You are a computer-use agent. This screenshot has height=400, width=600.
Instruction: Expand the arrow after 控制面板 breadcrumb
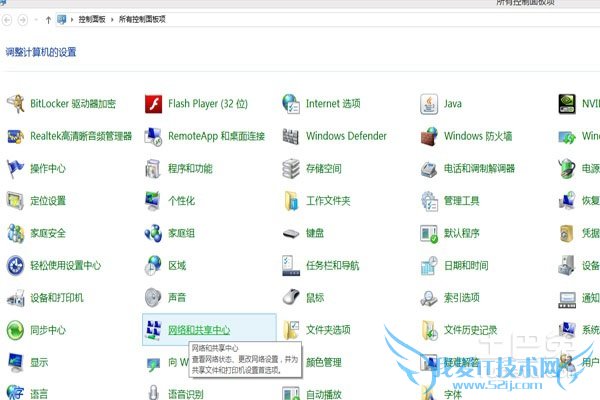(112, 20)
